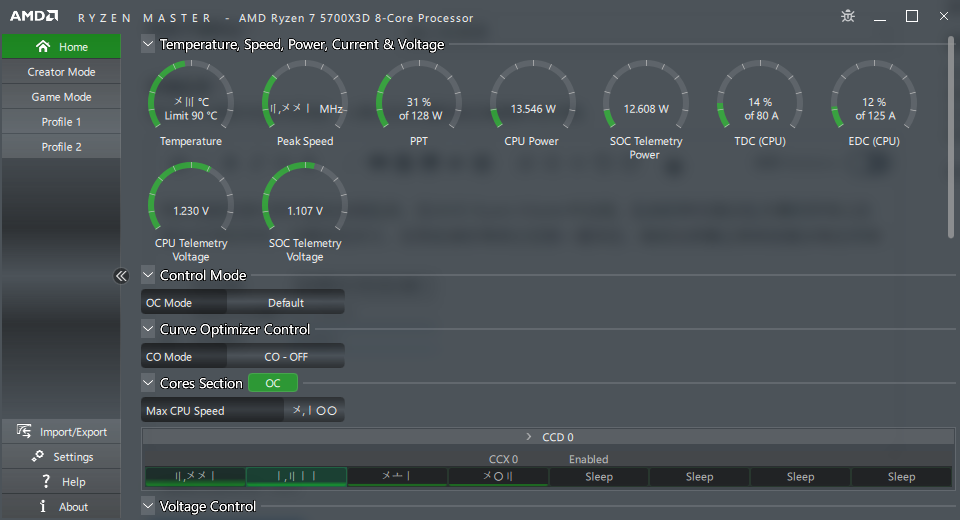
Task: Click the Settings wrench-gear icon
Action: pyautogui.click(x=38, y=456)
